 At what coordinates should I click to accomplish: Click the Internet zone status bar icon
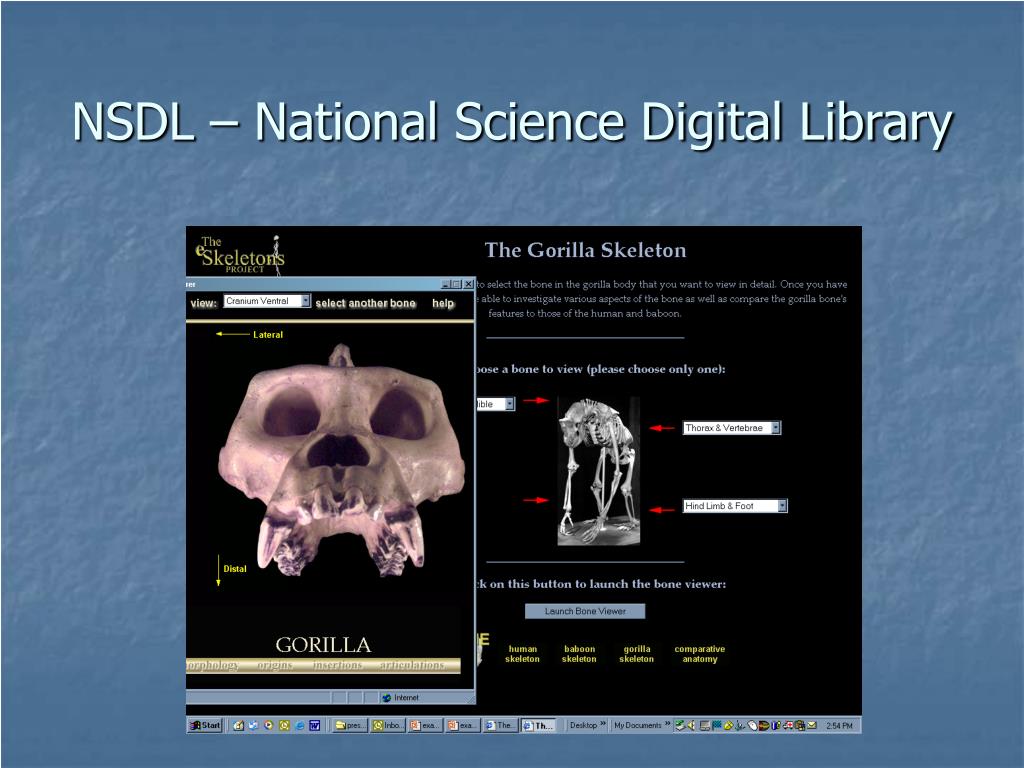pos(387,697)
